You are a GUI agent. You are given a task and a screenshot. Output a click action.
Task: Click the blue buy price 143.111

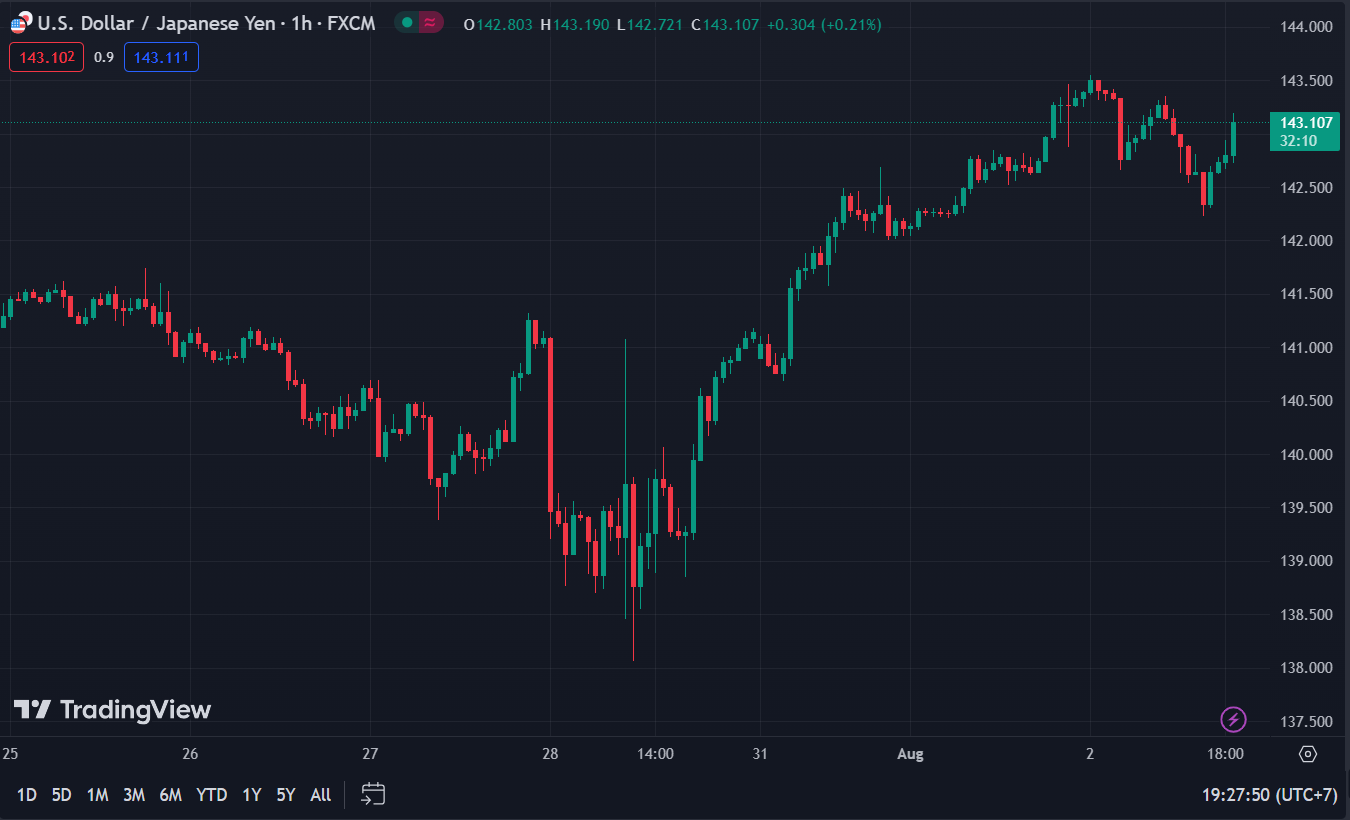point(161,58)
